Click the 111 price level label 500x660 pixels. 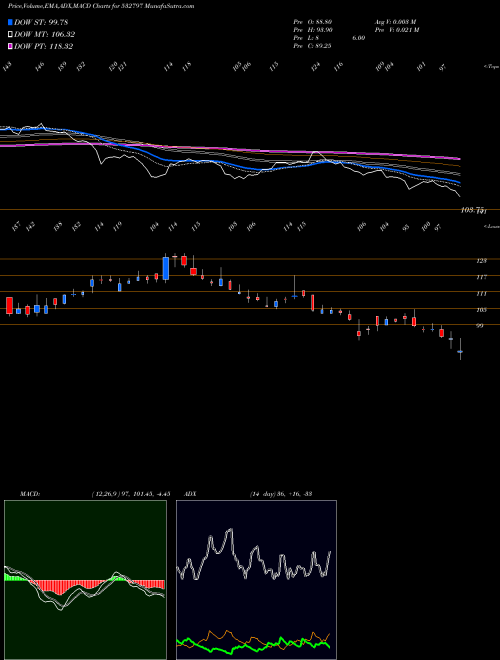(482, 293)
